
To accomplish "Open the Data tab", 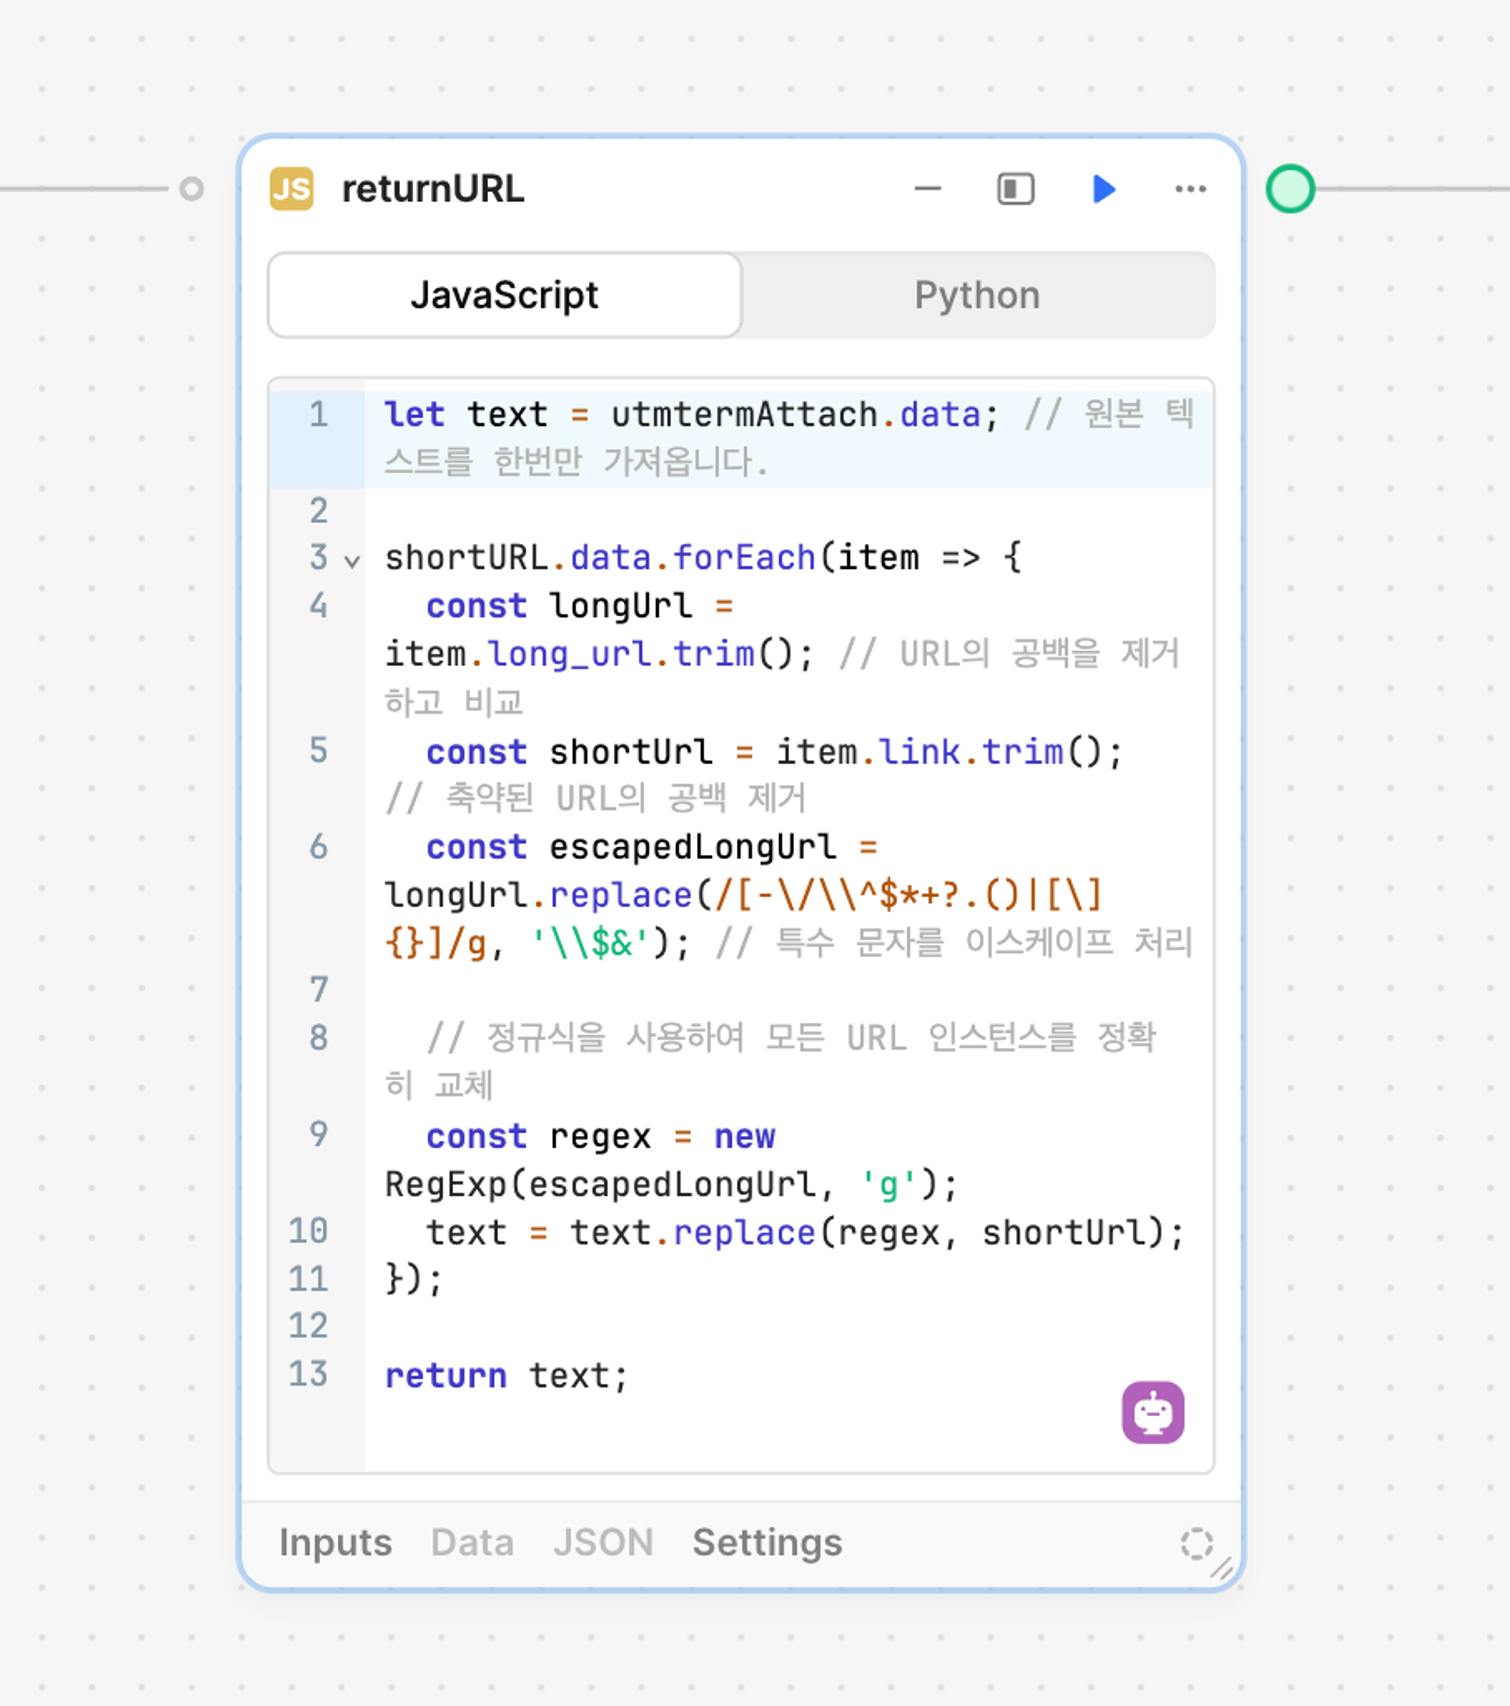I will [472, 1542].
